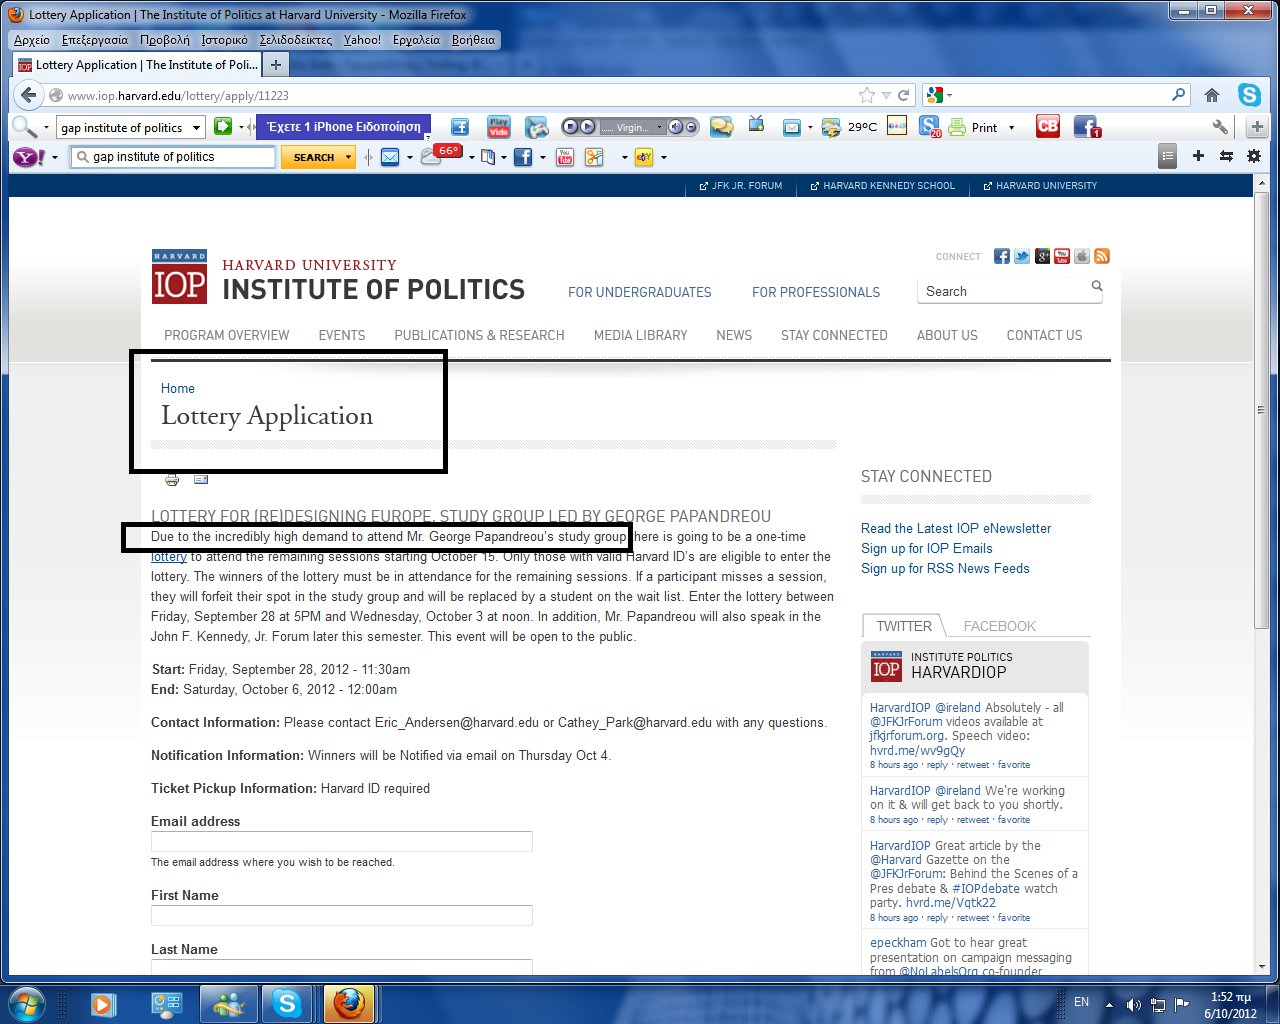1280x1024 pixels.
Task: Open the bookmark star history dropdown arrow
Action: pos(886,95)
